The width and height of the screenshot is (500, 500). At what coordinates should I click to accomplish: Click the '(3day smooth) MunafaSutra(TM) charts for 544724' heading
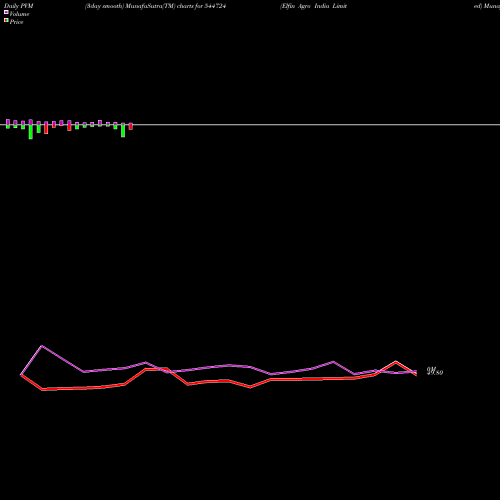pyautogui.click(x=155, y=6)
